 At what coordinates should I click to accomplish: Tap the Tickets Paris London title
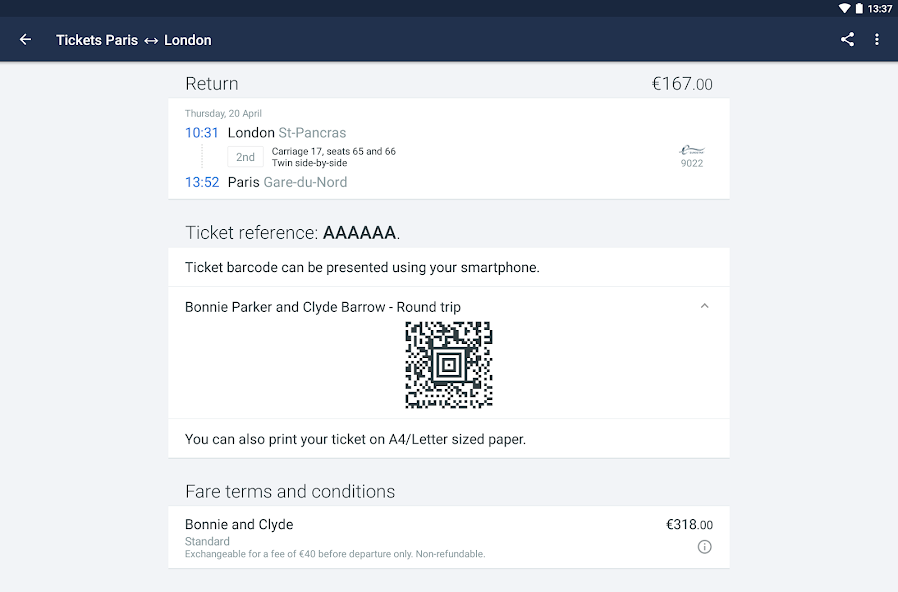point(134,40)
